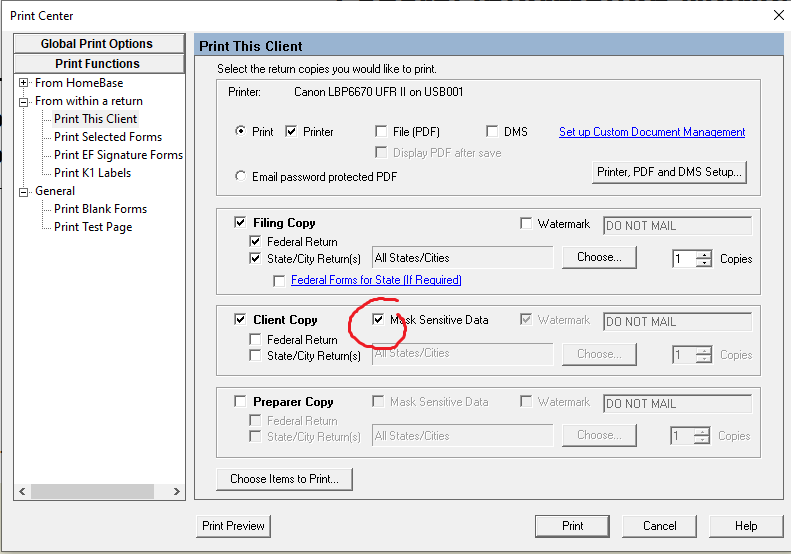This screenshot has width=791, height=554.
Task: Decrease Filing Copy copies with down arrow
Action: click(x=704, y=263)
